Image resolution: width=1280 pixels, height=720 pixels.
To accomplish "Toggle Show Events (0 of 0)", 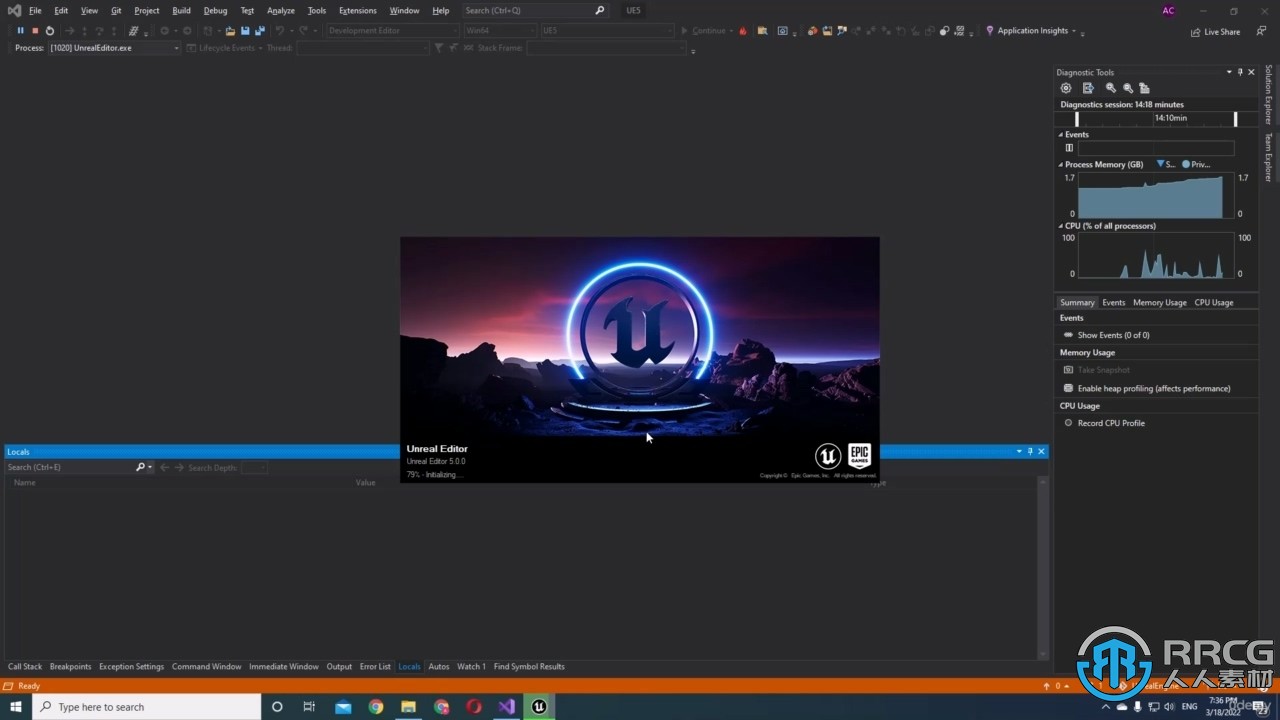I will (x=1106, y=335).
